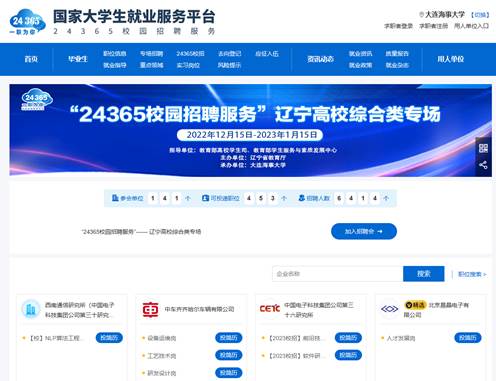Screen dimensions: 496x381
Task: Open the job seeker registration link
Action: (x=433, y=26)
